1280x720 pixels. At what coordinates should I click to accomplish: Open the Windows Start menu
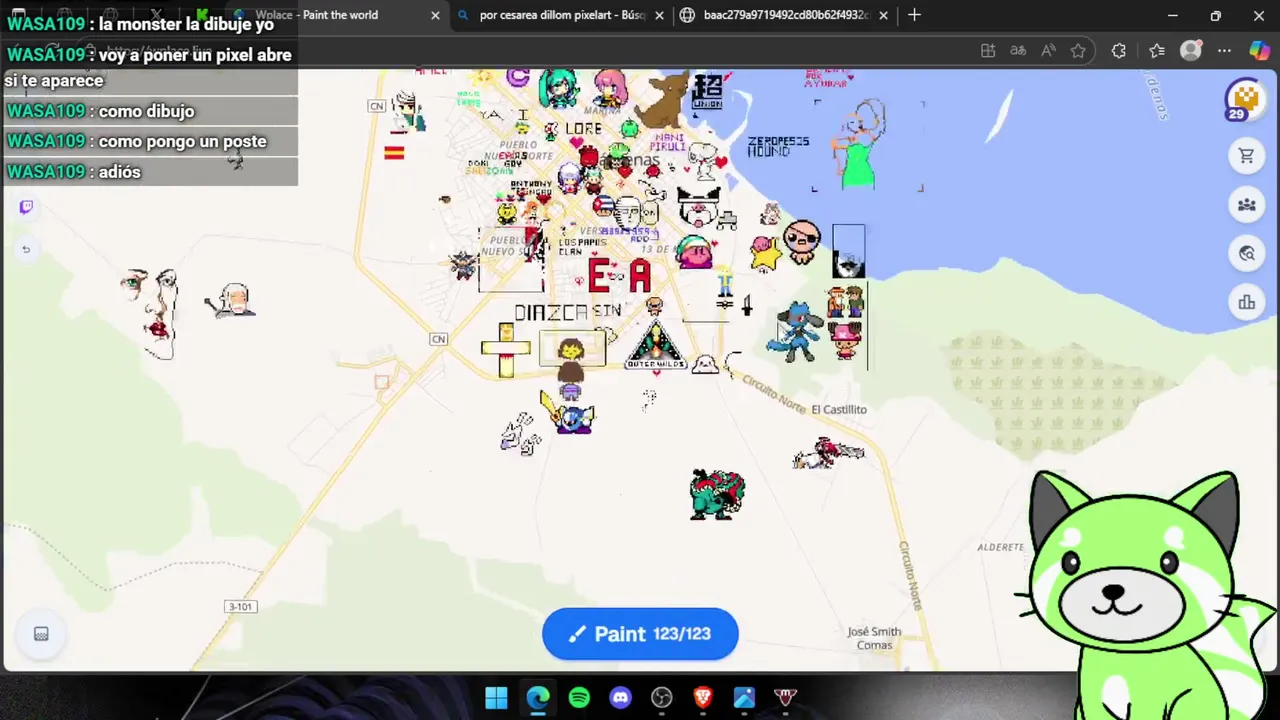[496, 698]
